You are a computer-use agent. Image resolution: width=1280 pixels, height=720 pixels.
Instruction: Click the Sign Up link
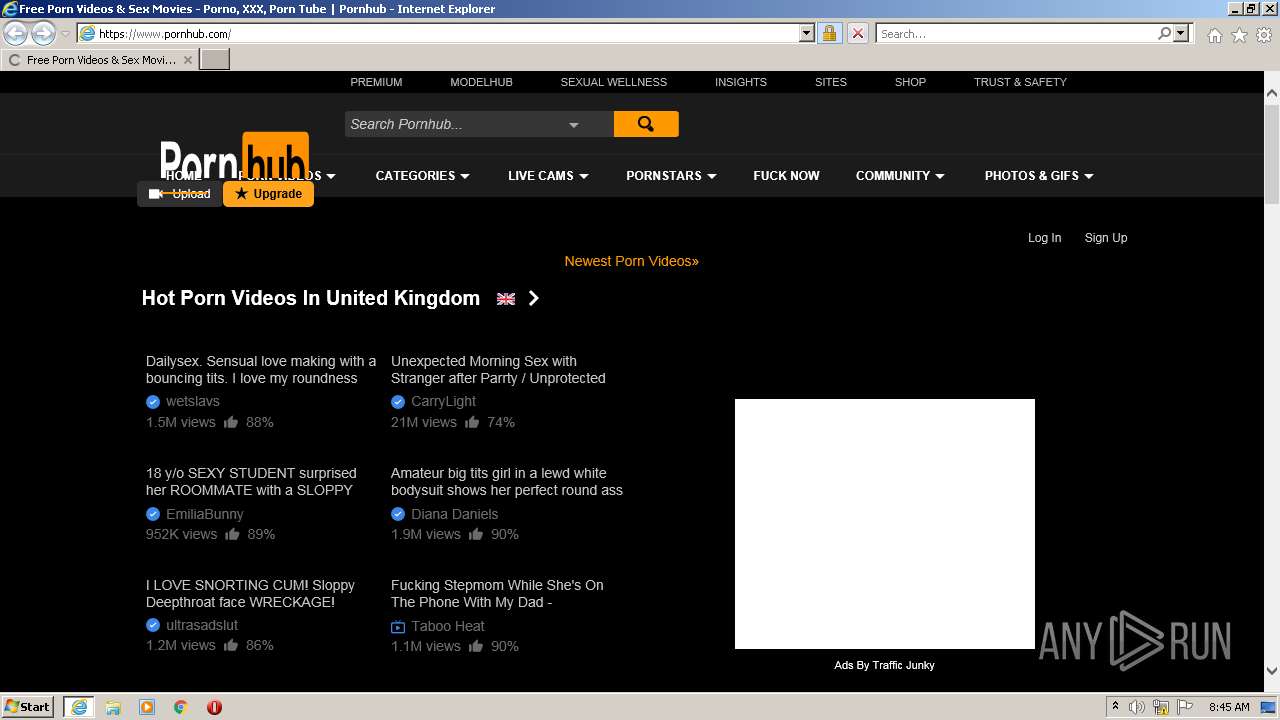(1106, 238)
